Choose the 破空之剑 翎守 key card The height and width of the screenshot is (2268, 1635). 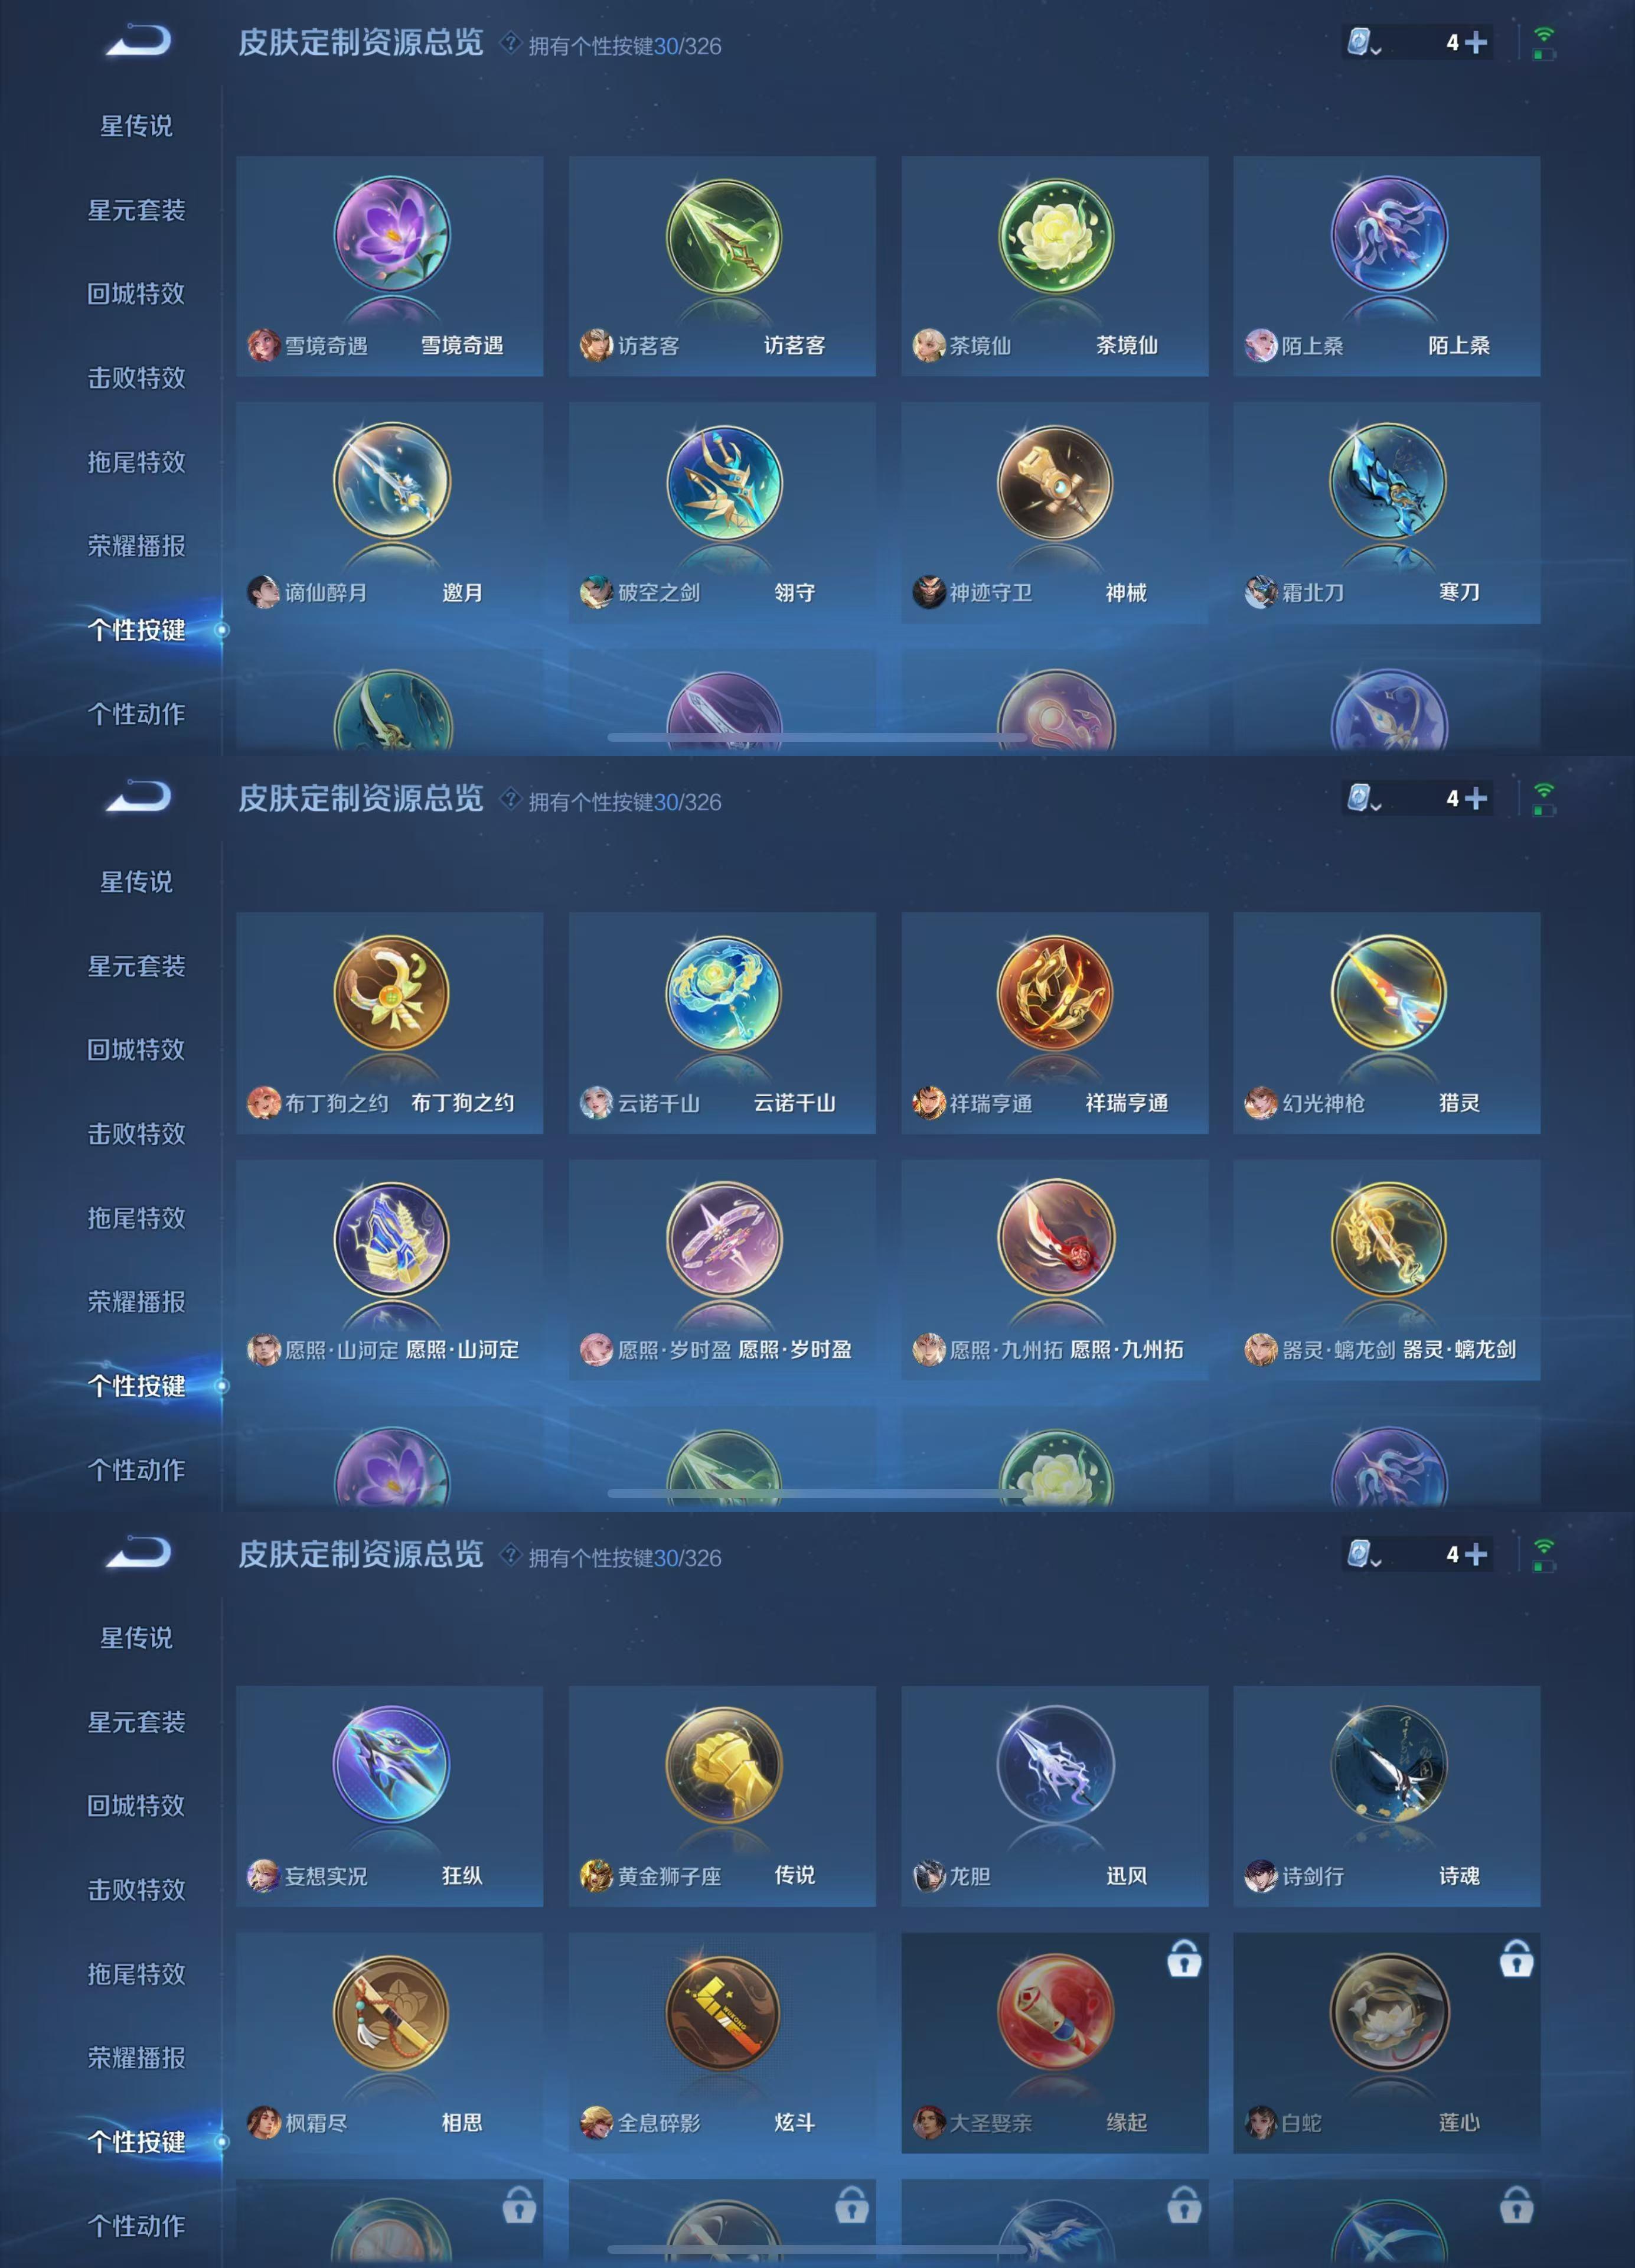(722, 513)
